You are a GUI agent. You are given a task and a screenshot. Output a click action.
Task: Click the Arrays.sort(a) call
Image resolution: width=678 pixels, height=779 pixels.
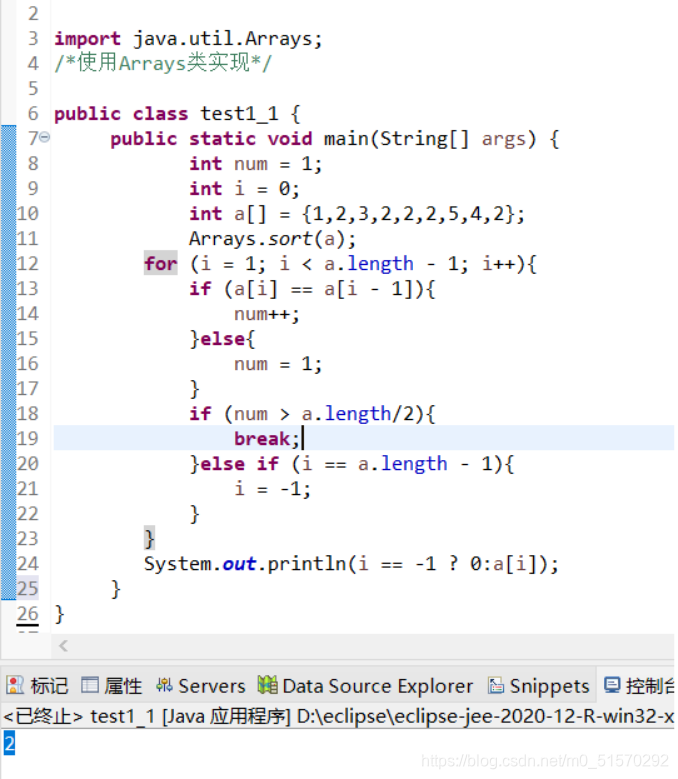[x=272, y=239]
